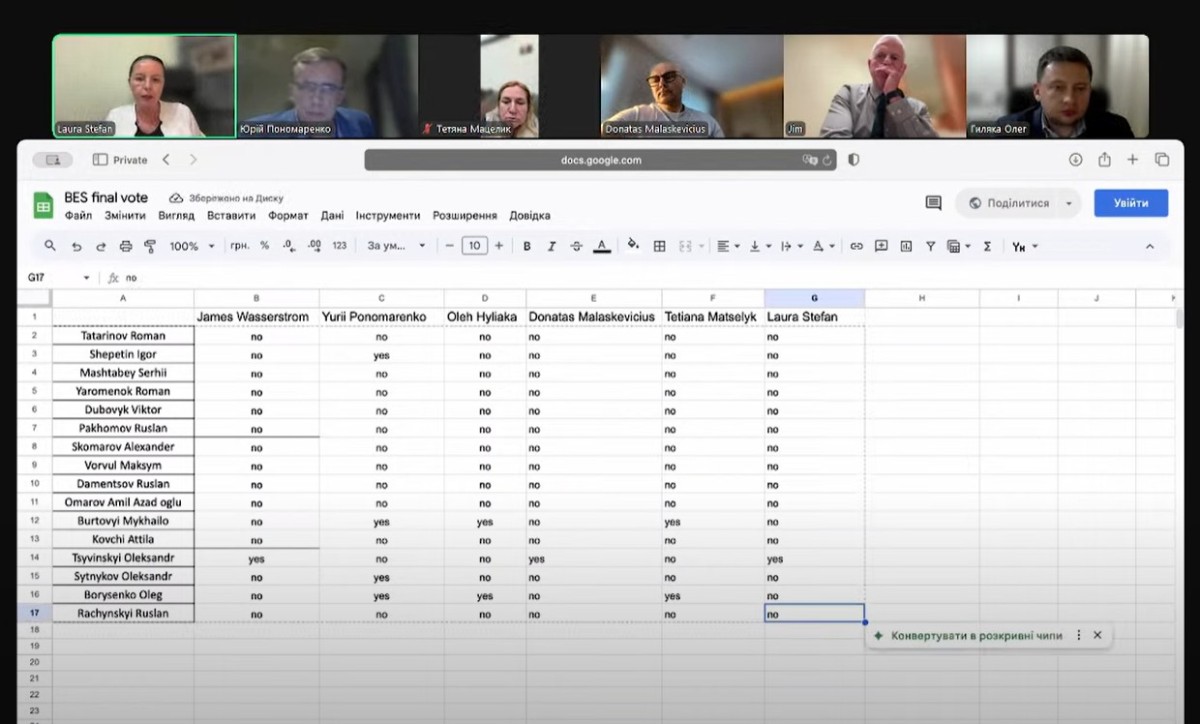Screen dimensions: 1200x724
Task: Click the saved to Drive cloud icon
Action: pos(176,198)
